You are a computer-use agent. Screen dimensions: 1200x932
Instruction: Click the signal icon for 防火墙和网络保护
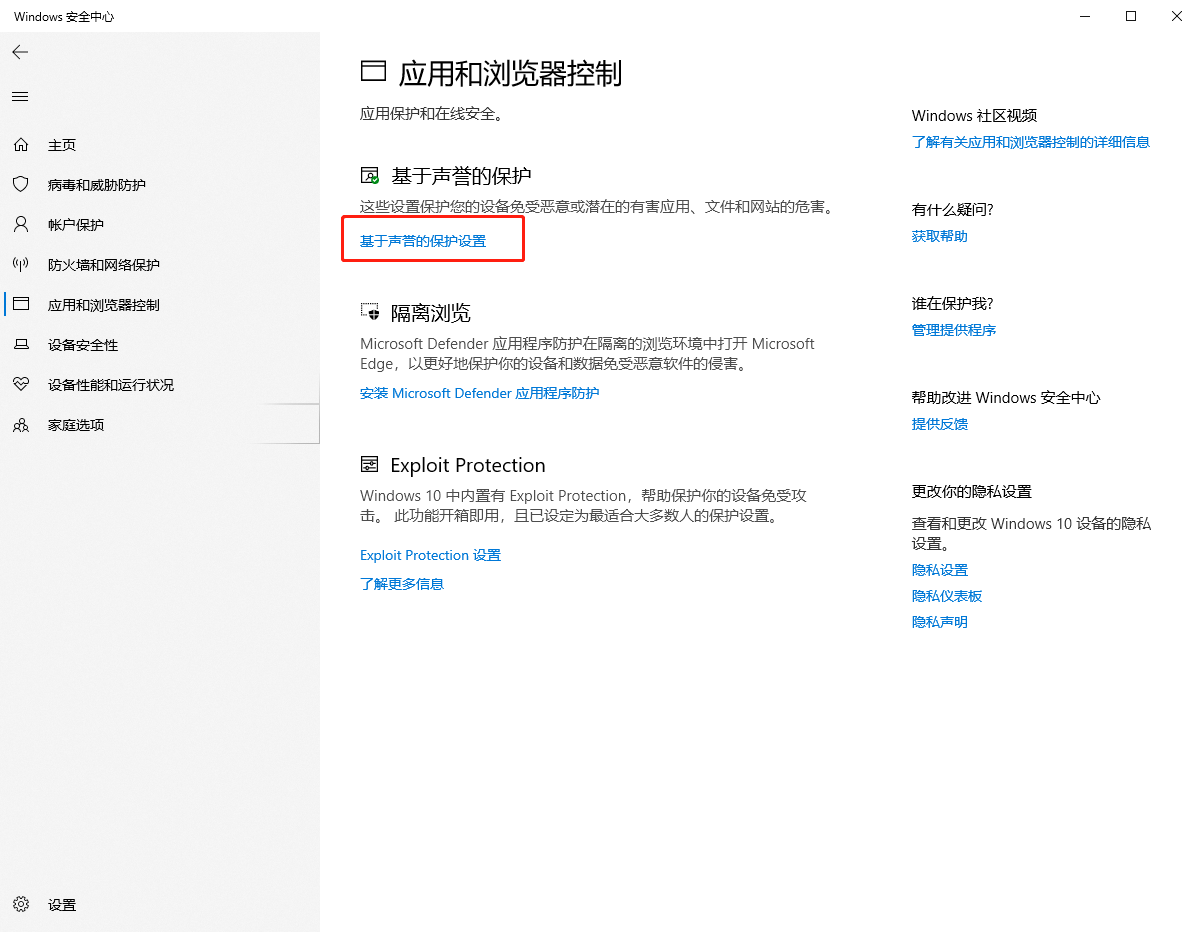coord(20,265)
